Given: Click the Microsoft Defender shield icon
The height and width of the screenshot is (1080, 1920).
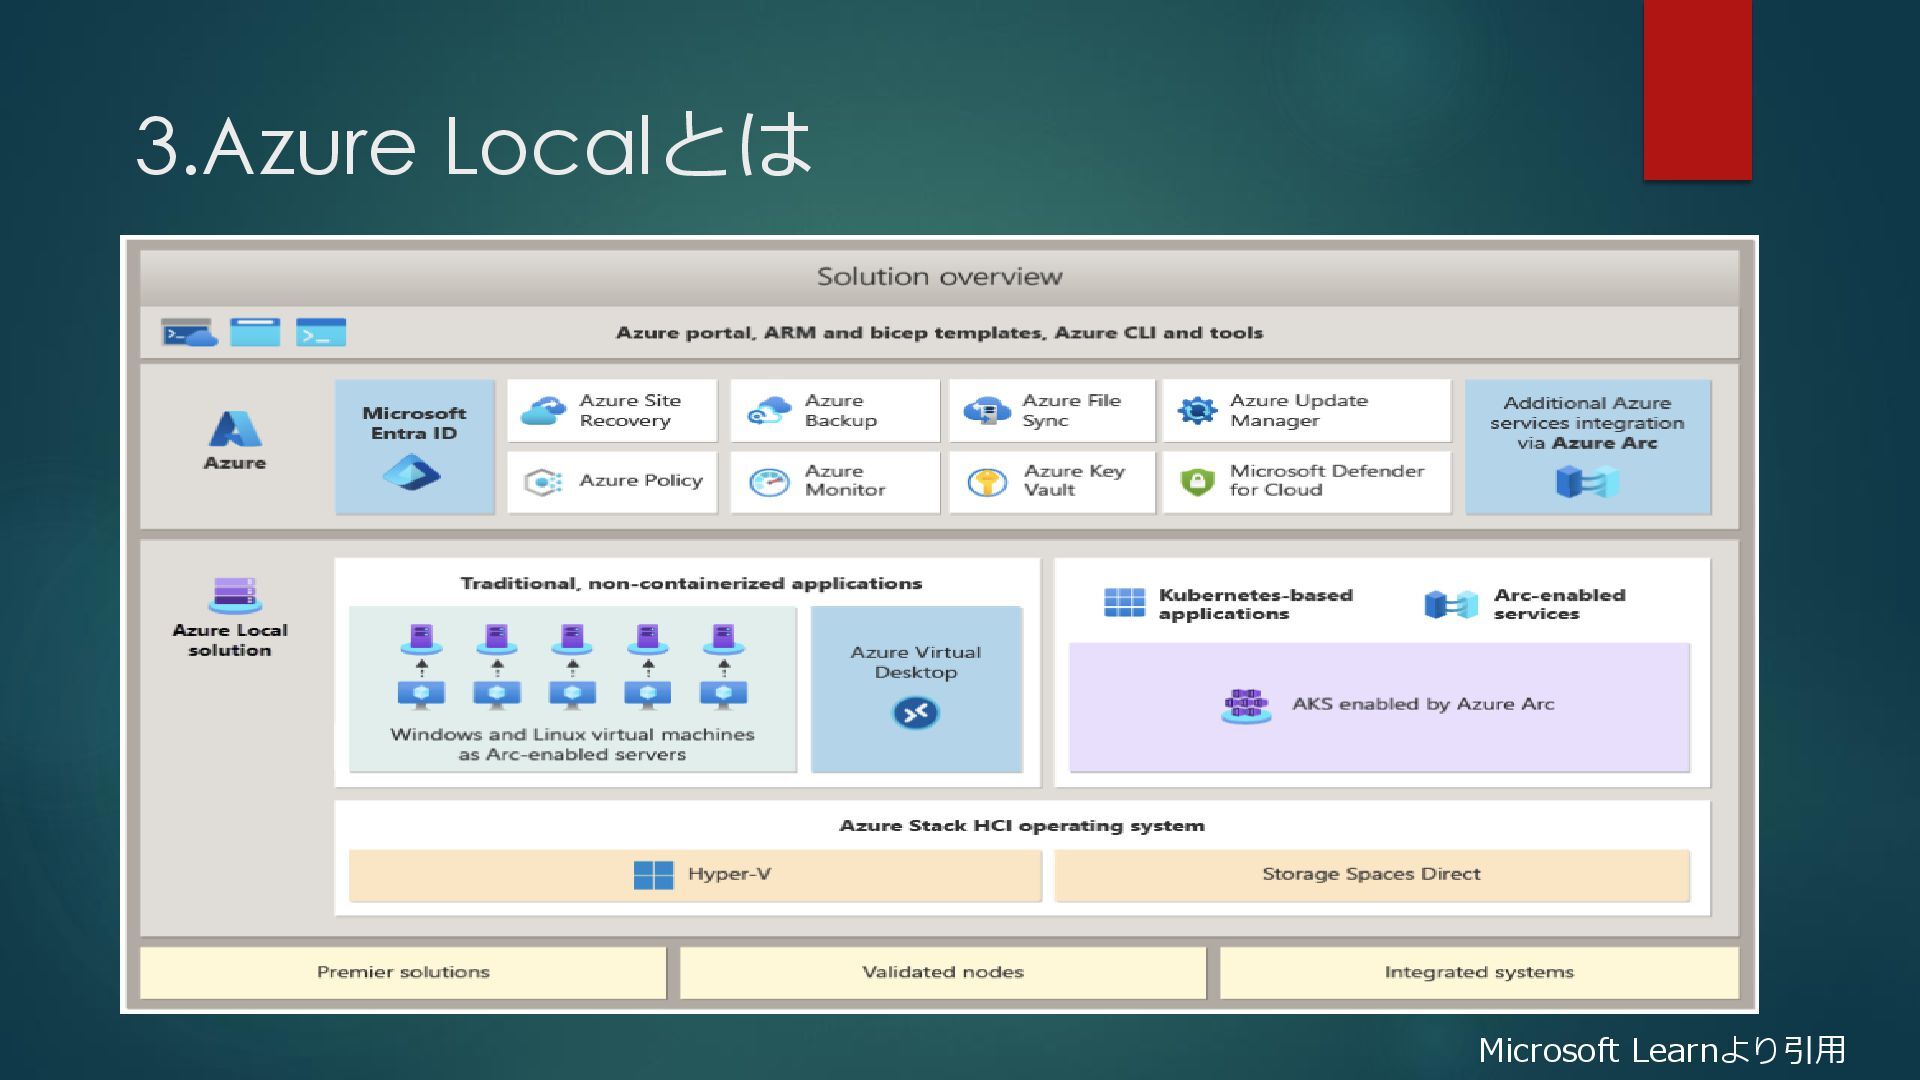Looking at the screenshot, I should [1196, 482].
